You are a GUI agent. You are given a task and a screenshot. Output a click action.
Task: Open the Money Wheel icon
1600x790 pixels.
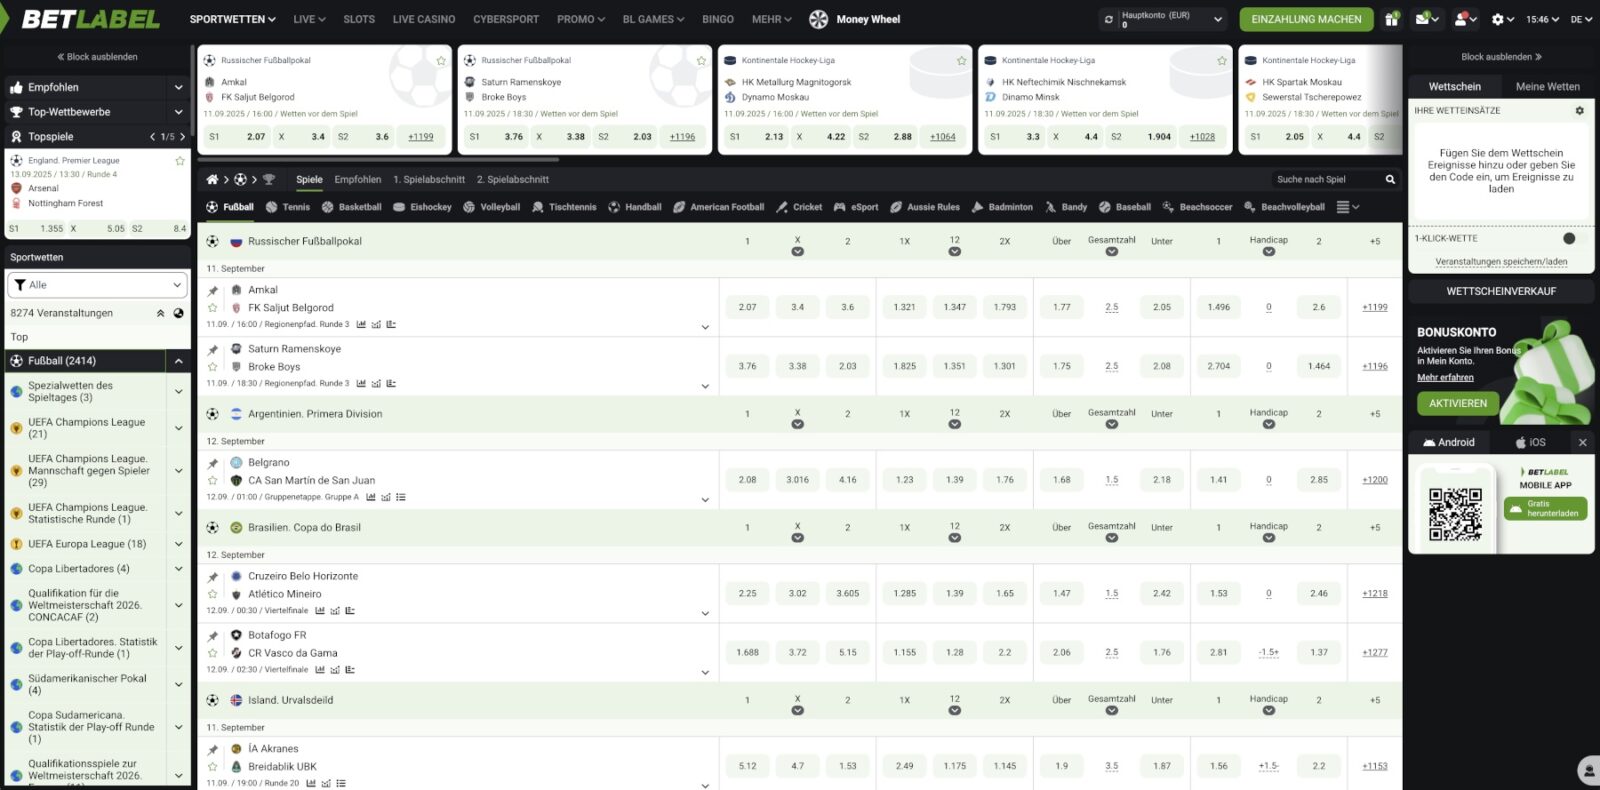click(818, 19)
